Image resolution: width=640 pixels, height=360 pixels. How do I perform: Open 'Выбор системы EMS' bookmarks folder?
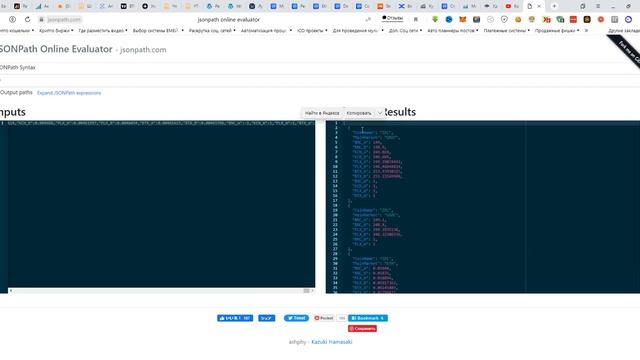[158, 31]
